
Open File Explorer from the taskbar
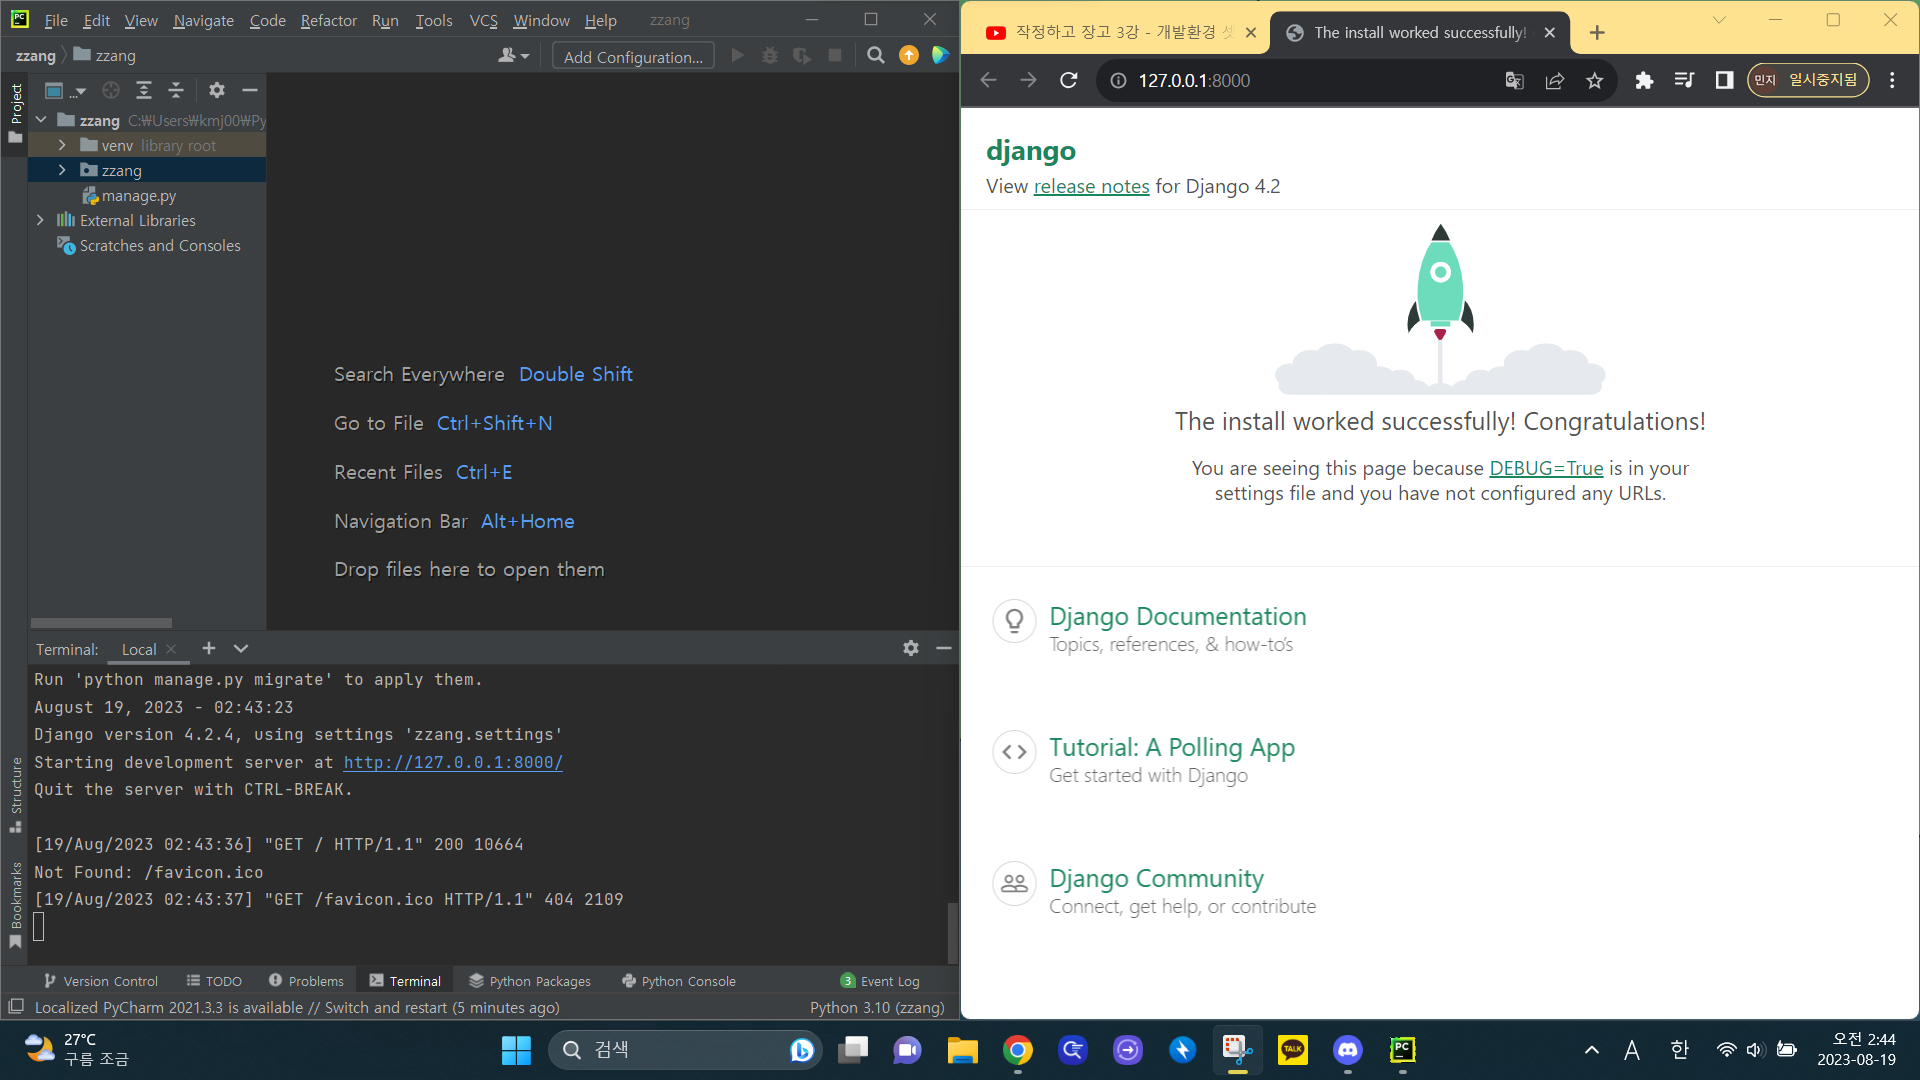963,1050
